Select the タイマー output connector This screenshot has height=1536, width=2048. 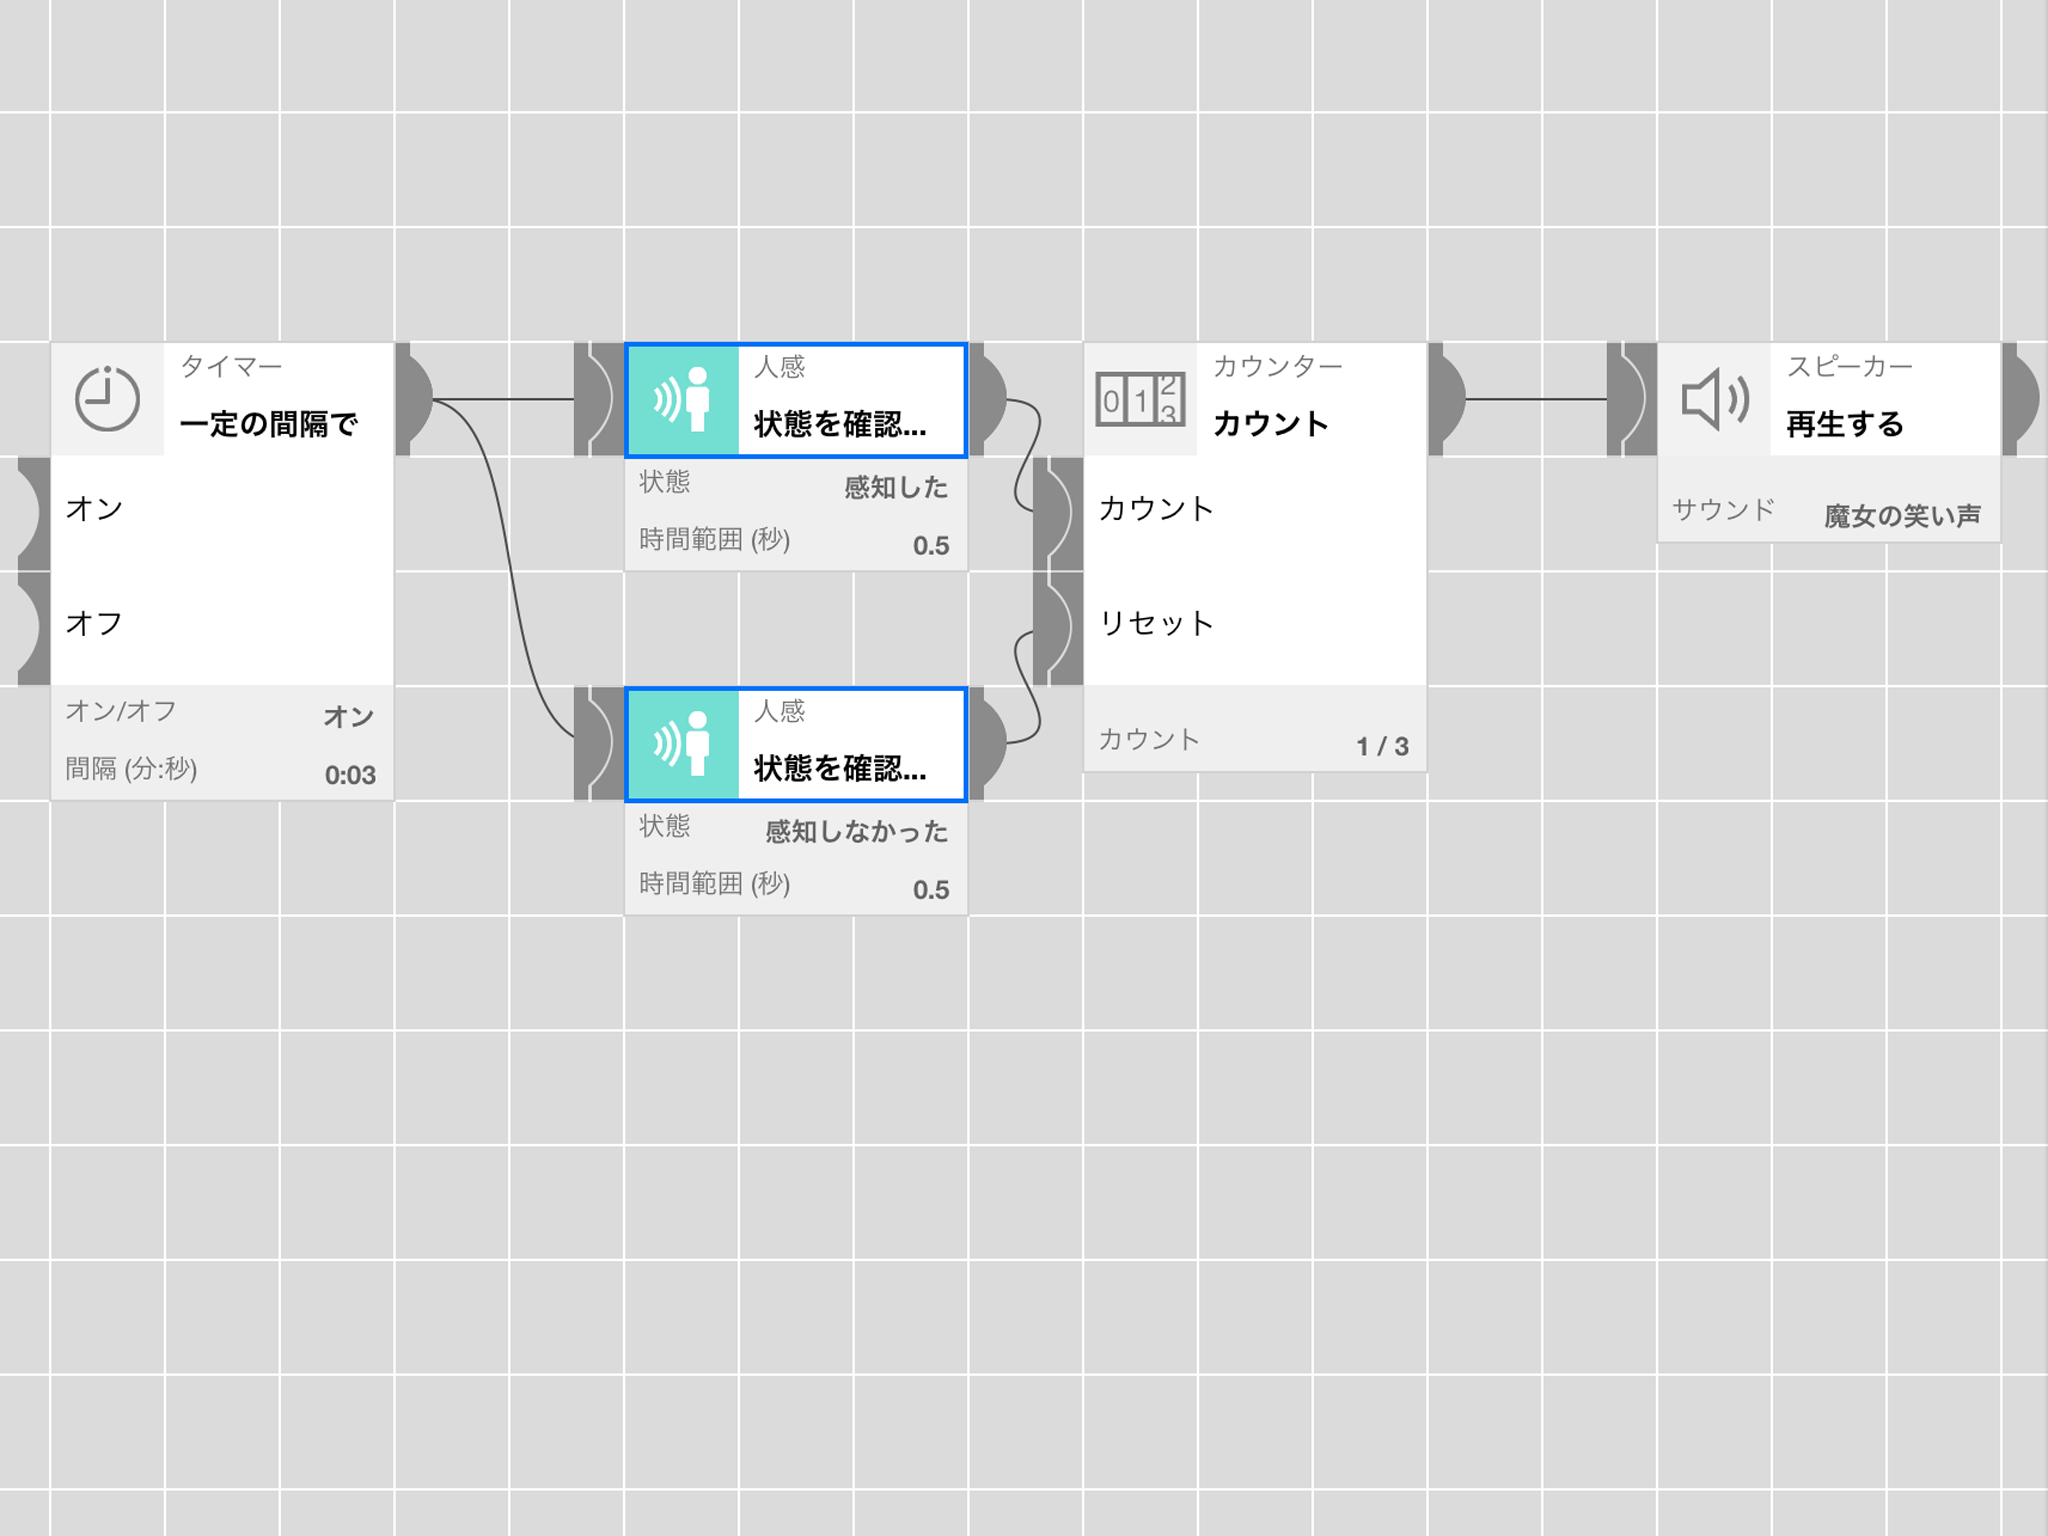[x=414, y=399]
